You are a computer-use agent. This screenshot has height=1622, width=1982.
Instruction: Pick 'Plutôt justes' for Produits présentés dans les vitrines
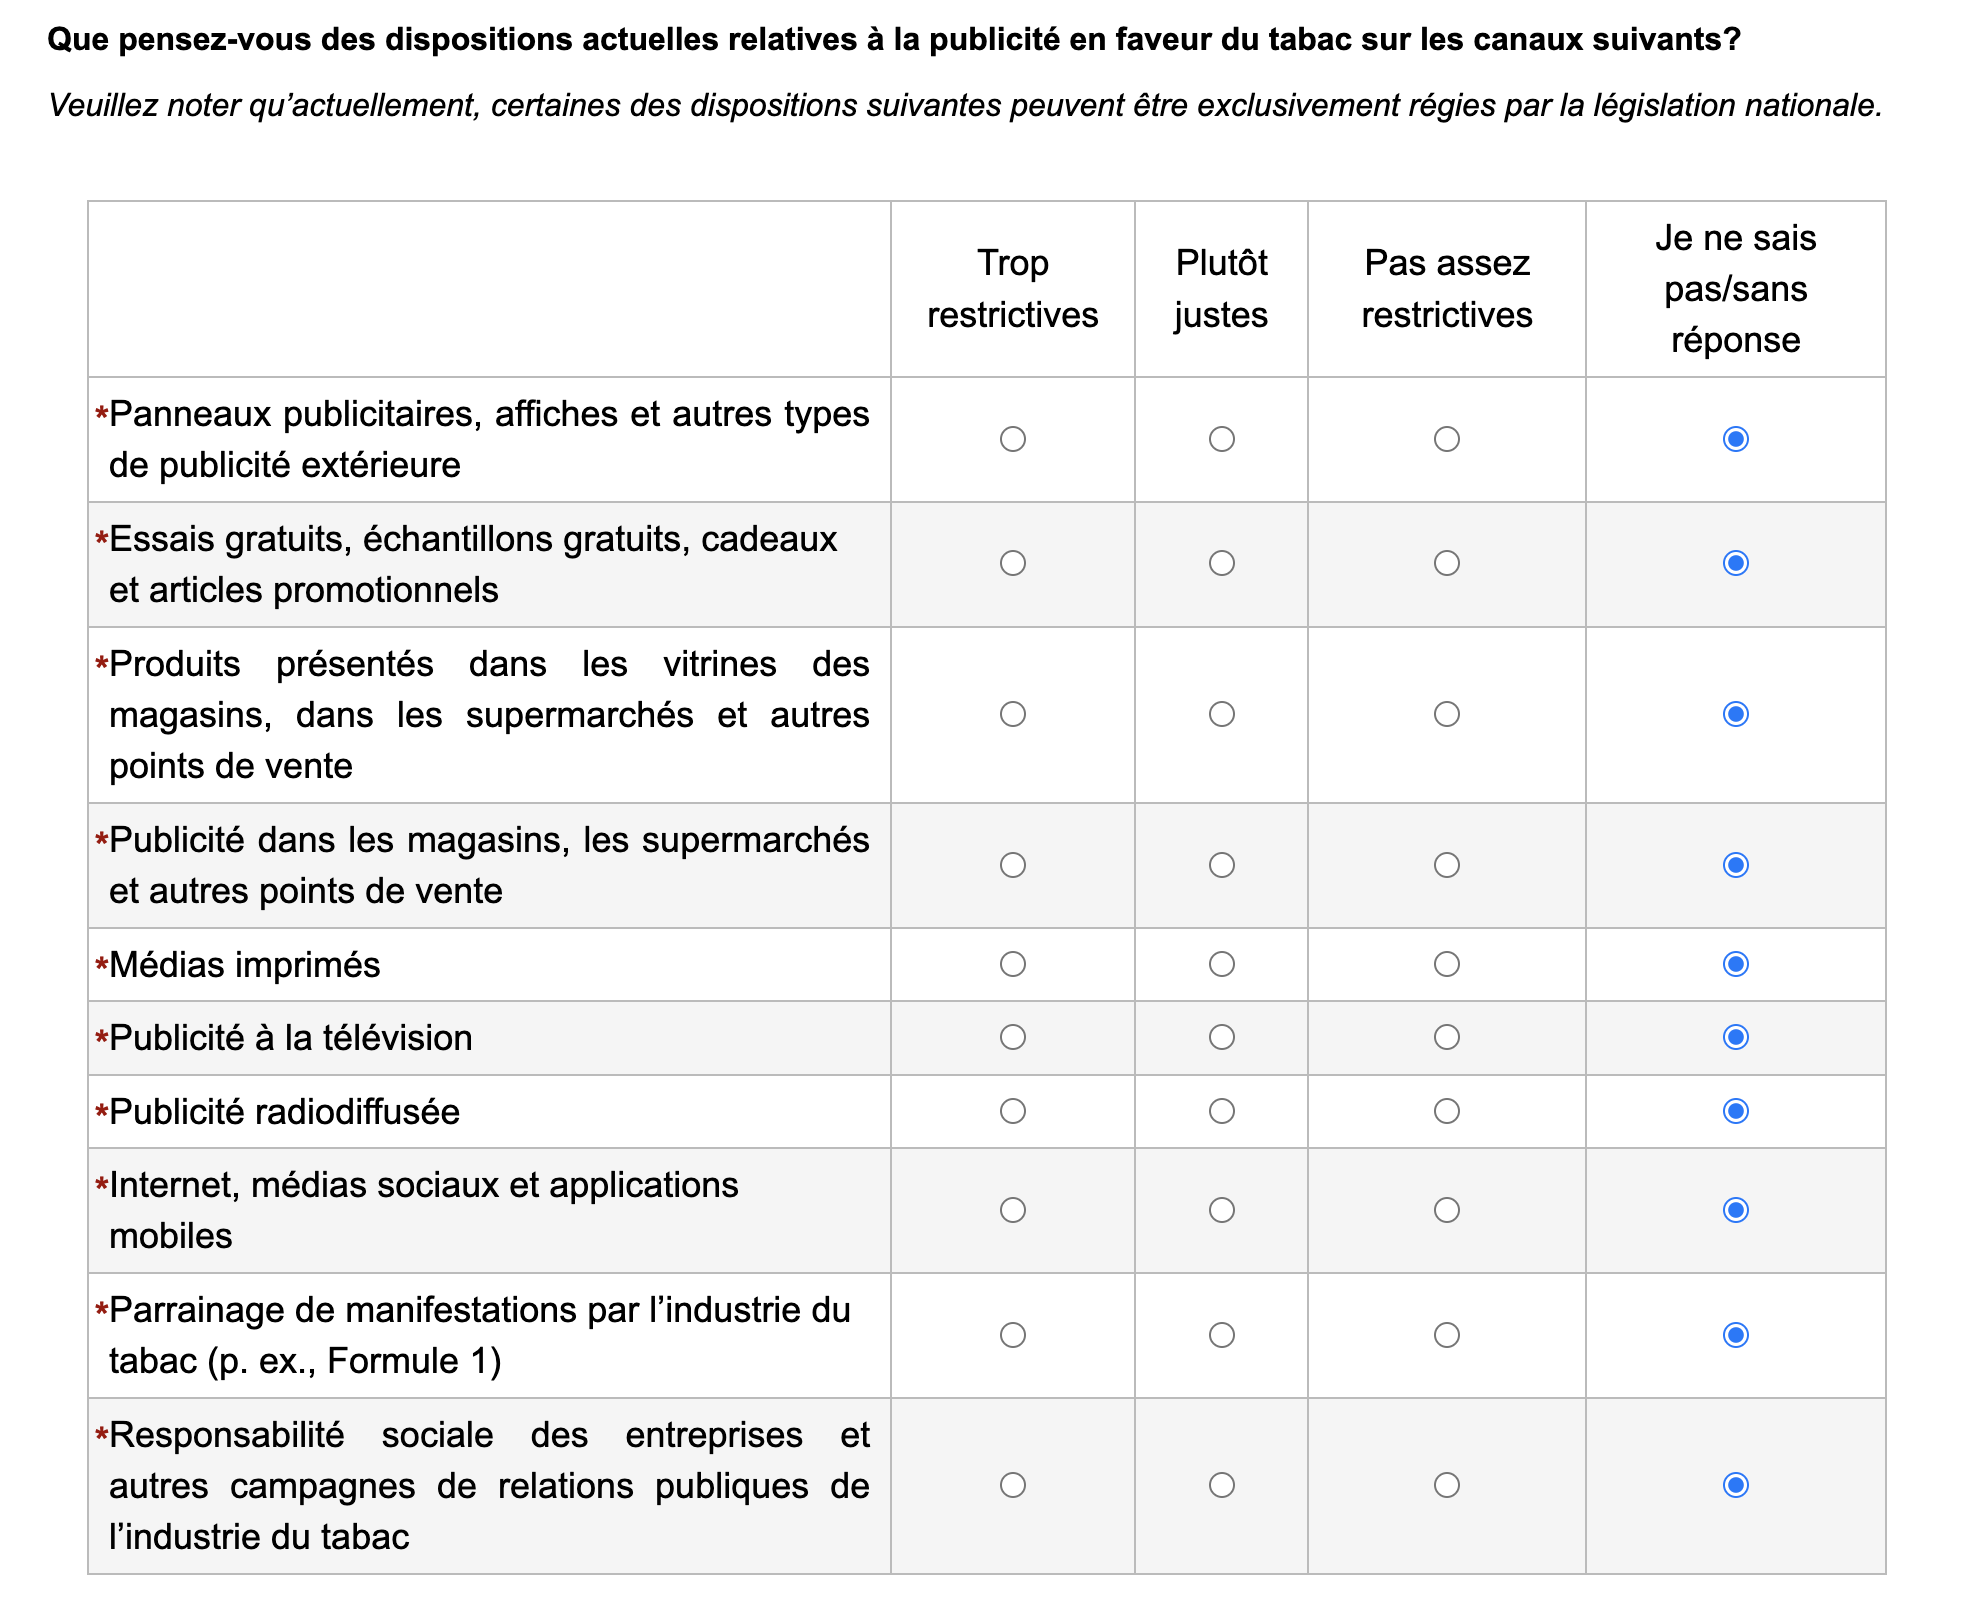click(1222, 714)
